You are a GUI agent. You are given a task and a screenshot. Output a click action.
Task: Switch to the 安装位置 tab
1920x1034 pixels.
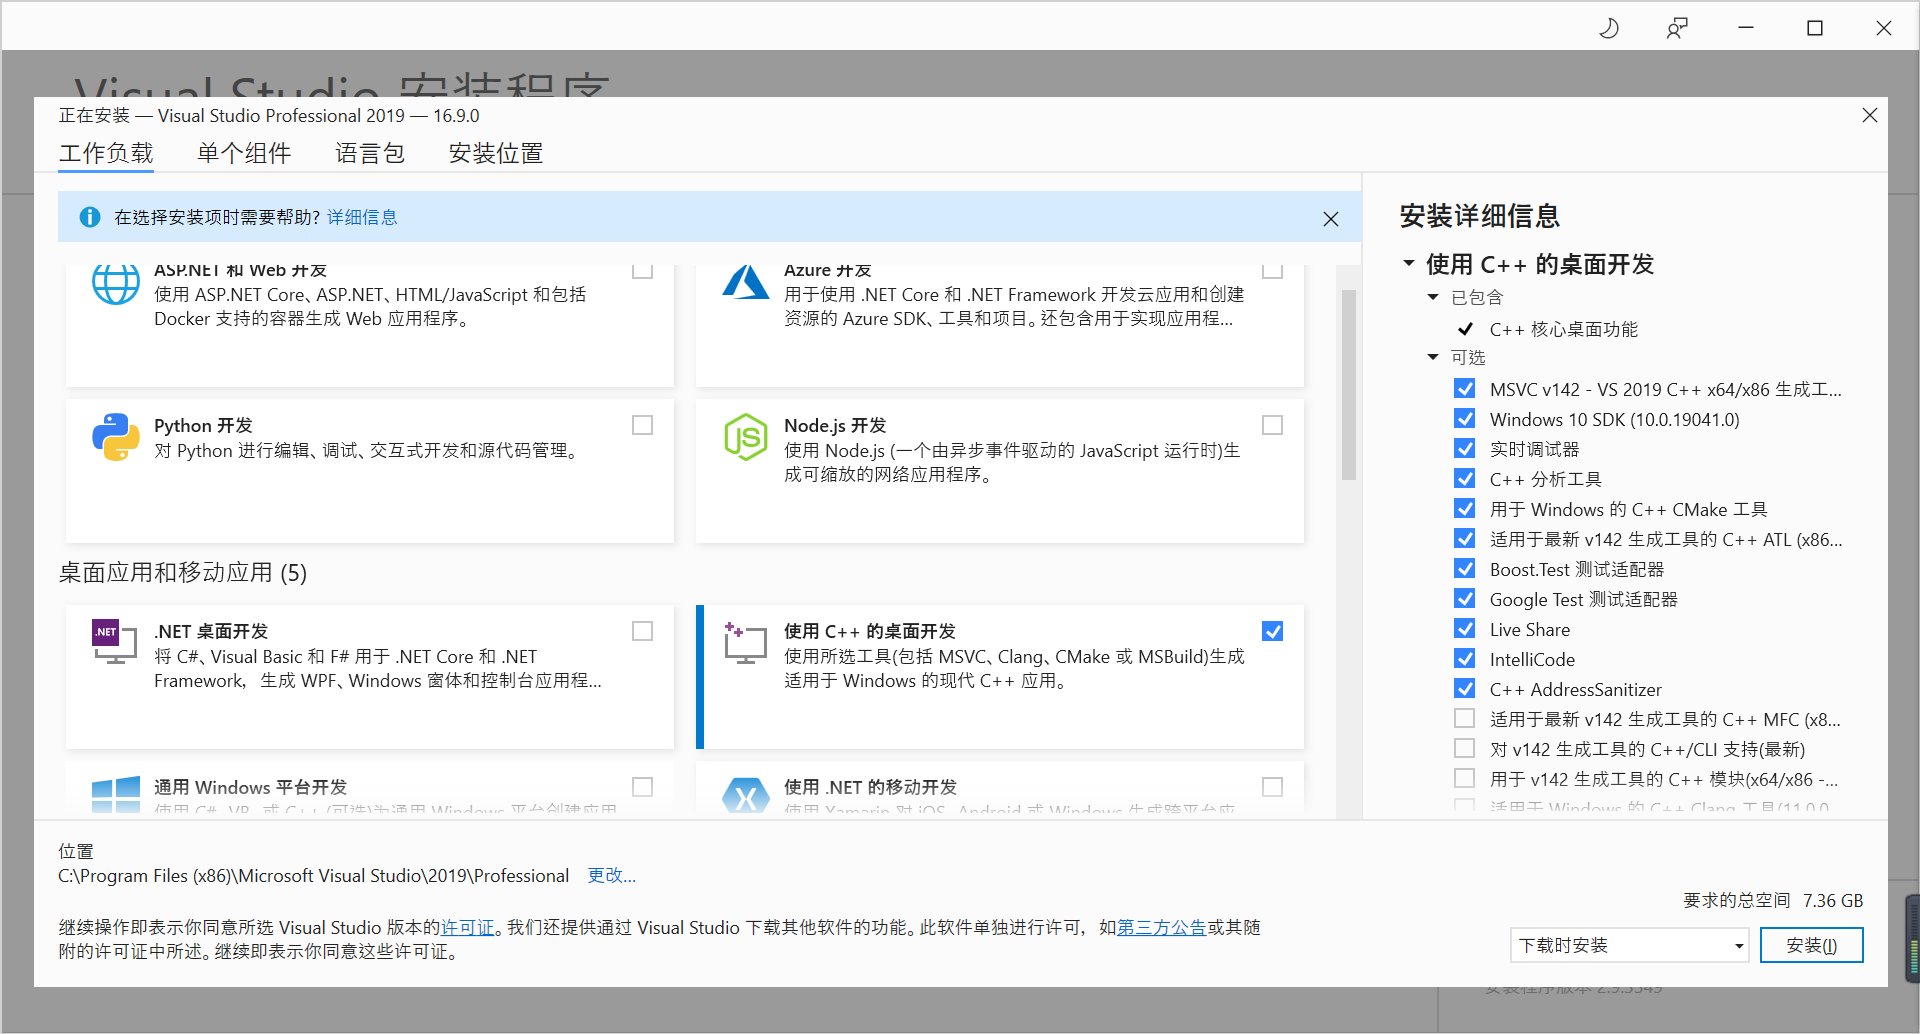[x=496, y=153]
